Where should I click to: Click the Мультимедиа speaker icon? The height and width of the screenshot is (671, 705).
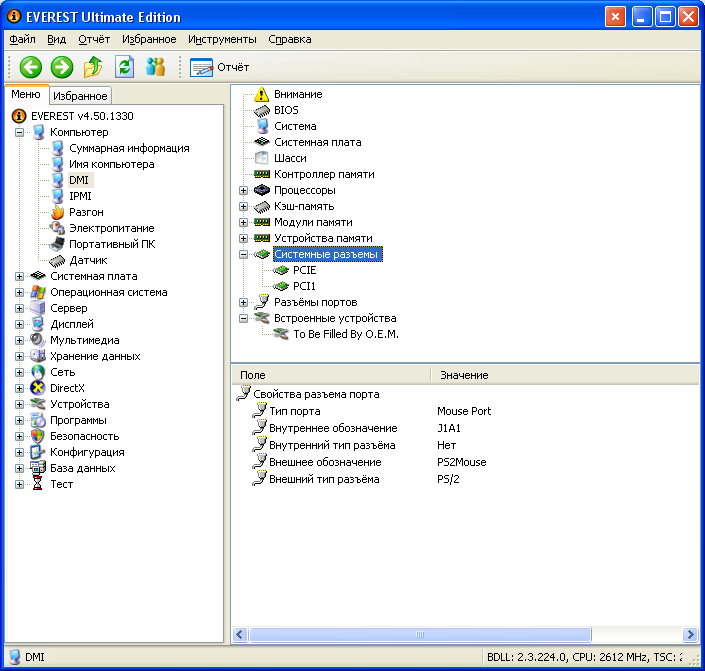(x=38, y=340)
